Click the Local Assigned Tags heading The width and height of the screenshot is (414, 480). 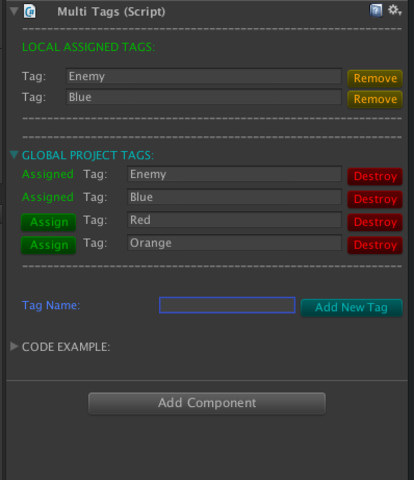click(x=88, y=47)
